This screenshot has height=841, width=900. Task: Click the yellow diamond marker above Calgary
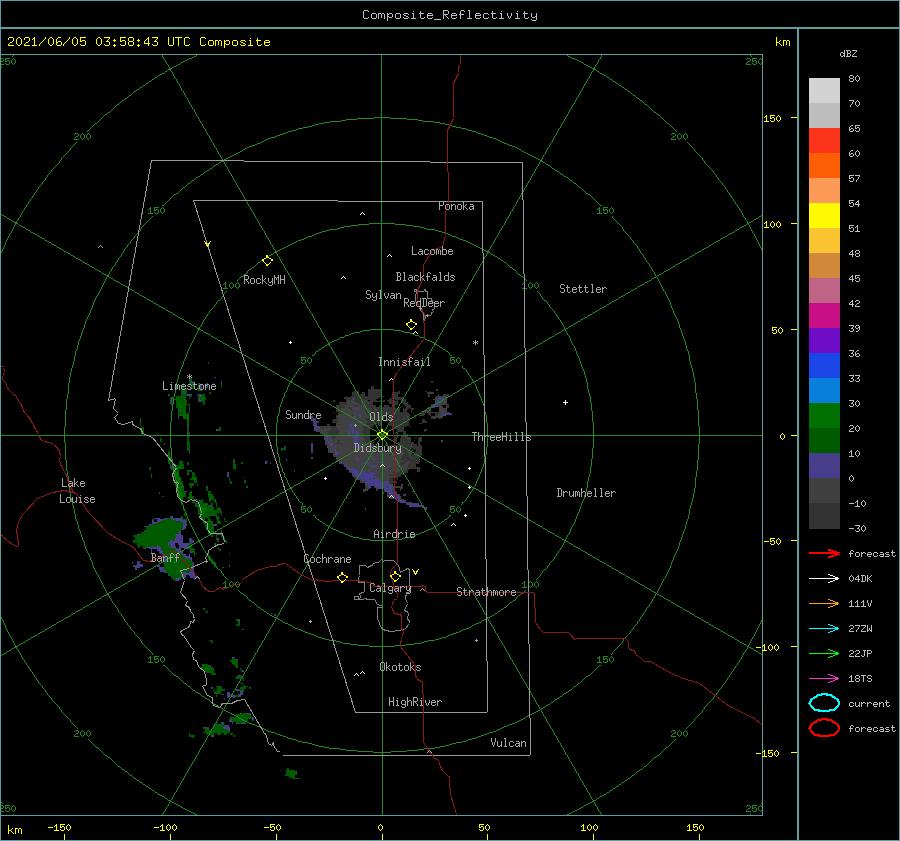coord(395,576)
